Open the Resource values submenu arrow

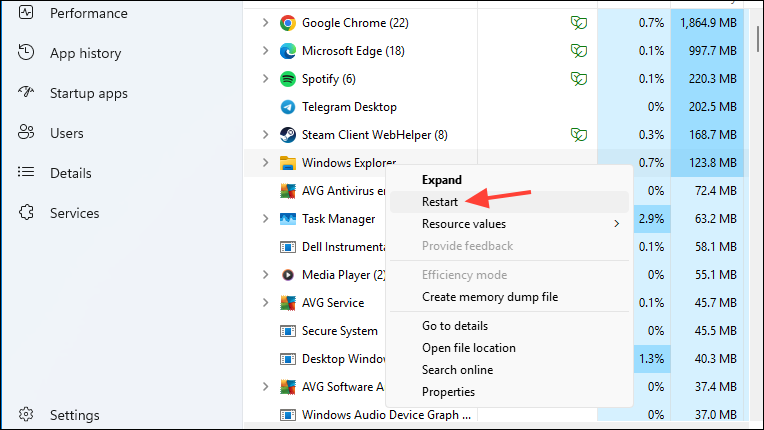pyautogui.click(x=617, y=224)
